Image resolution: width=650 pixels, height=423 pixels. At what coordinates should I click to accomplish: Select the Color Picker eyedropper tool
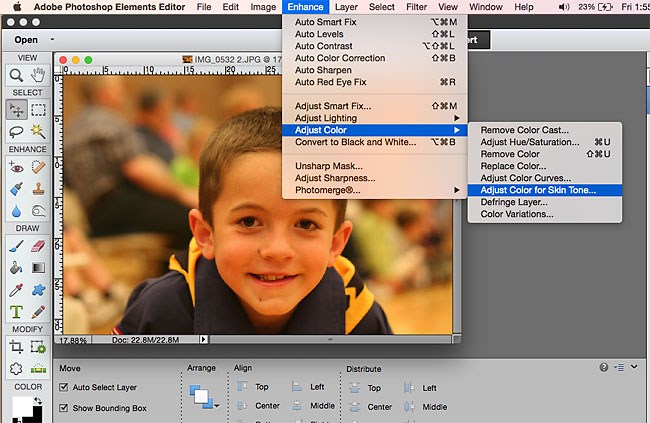coord(17,290)
